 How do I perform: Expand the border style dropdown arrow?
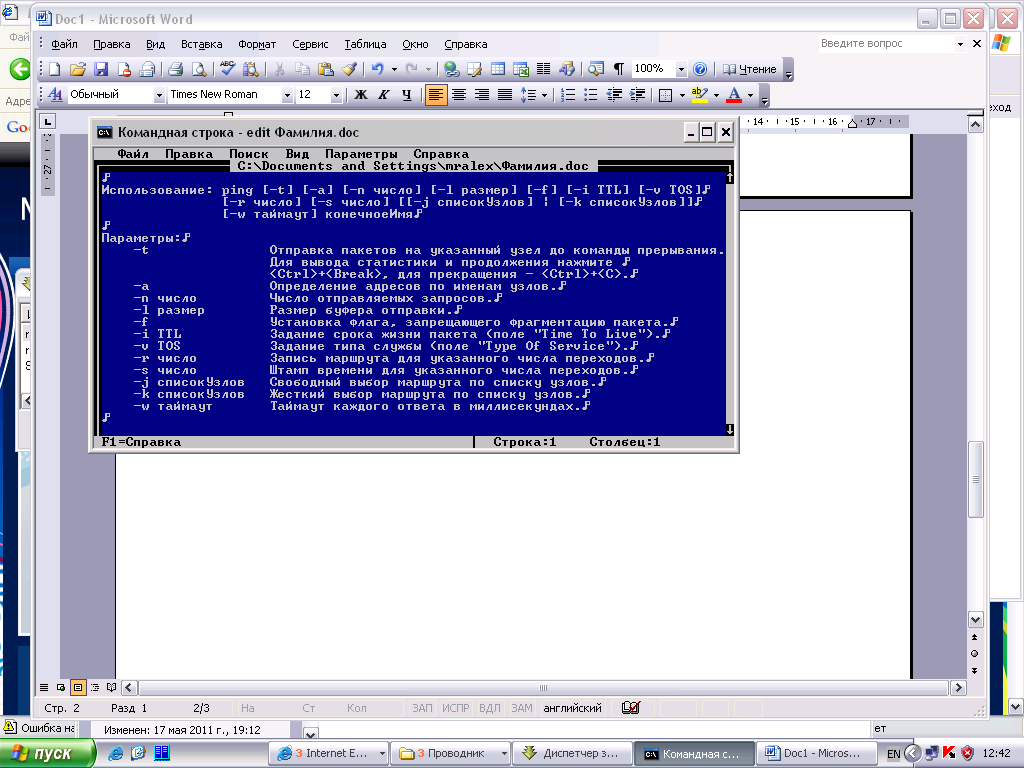[682, 95]
